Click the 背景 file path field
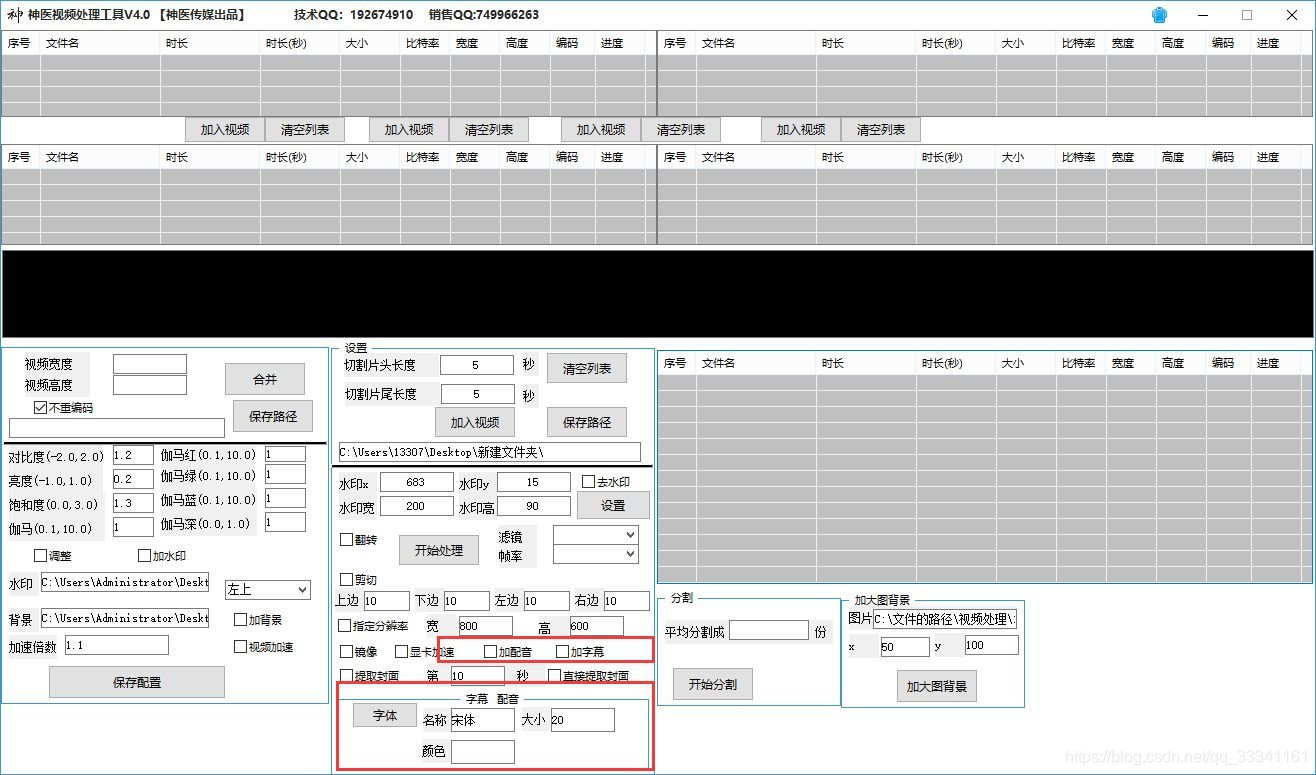1316x775 pixels. click(x=125, y=619)
